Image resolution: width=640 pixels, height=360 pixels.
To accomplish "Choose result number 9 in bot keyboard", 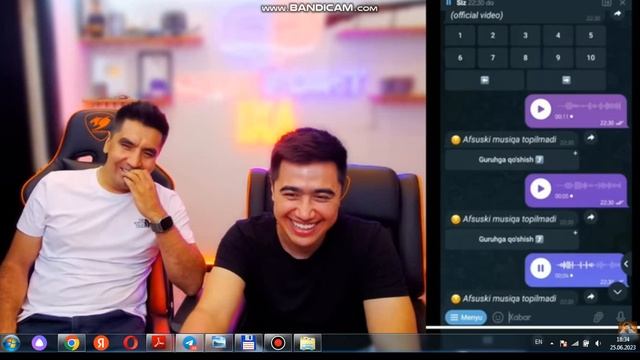I will 558,58.
